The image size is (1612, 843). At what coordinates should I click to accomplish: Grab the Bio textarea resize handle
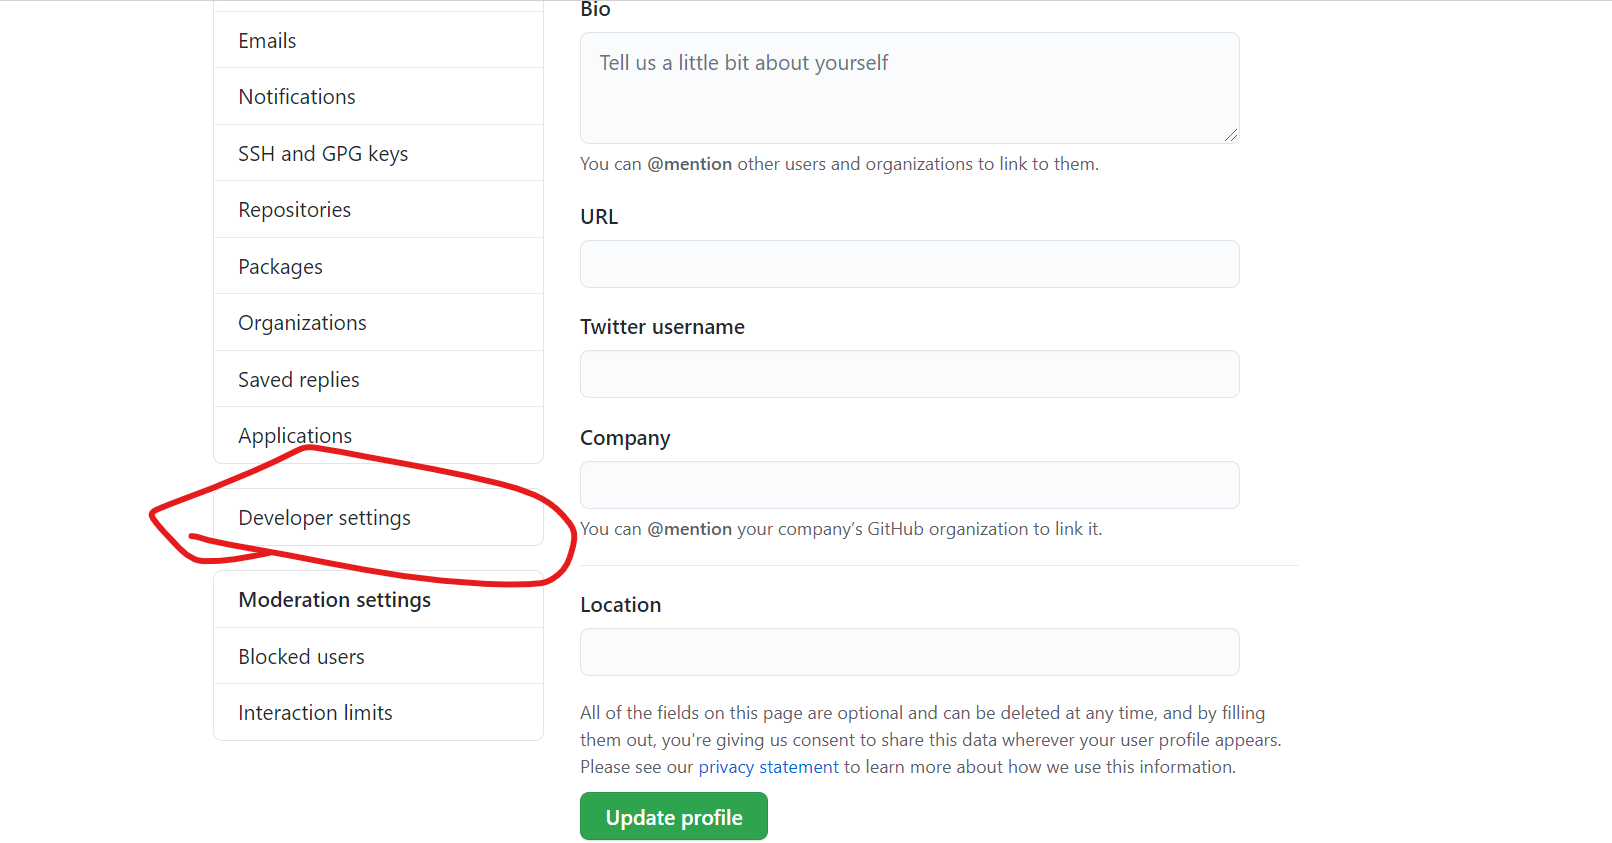pos(1231,135)
